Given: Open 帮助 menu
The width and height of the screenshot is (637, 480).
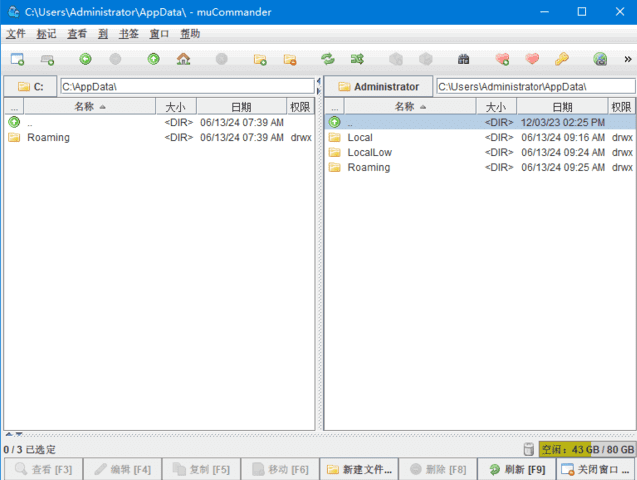Looking at the screenshot, I should click(190, 34).
